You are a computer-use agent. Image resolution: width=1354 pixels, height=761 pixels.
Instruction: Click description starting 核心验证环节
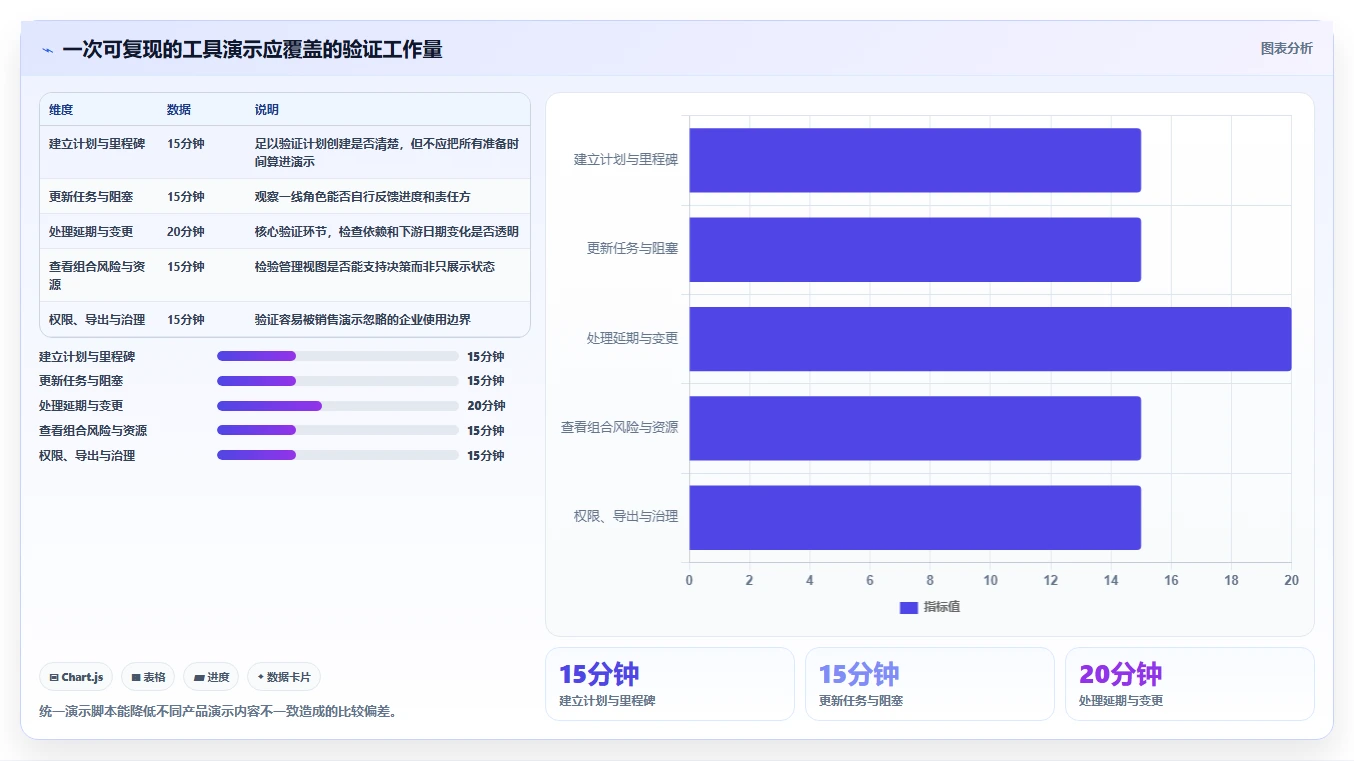click(x=387, y=232)
